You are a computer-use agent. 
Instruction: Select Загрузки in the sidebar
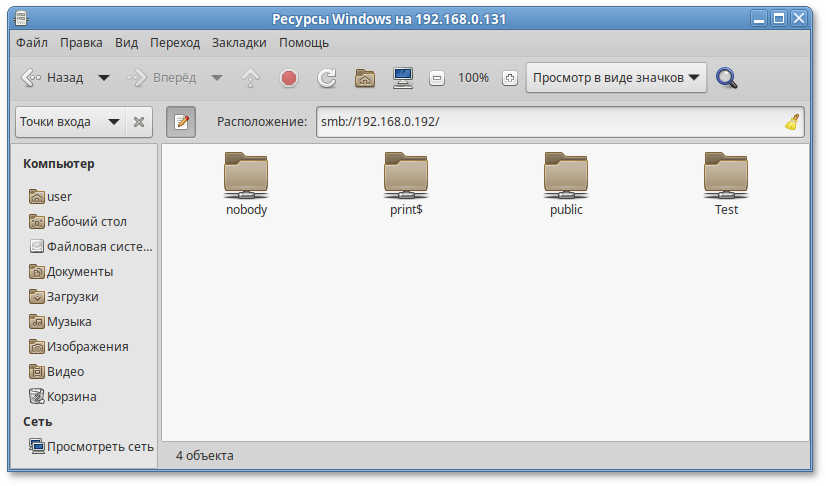72,297
